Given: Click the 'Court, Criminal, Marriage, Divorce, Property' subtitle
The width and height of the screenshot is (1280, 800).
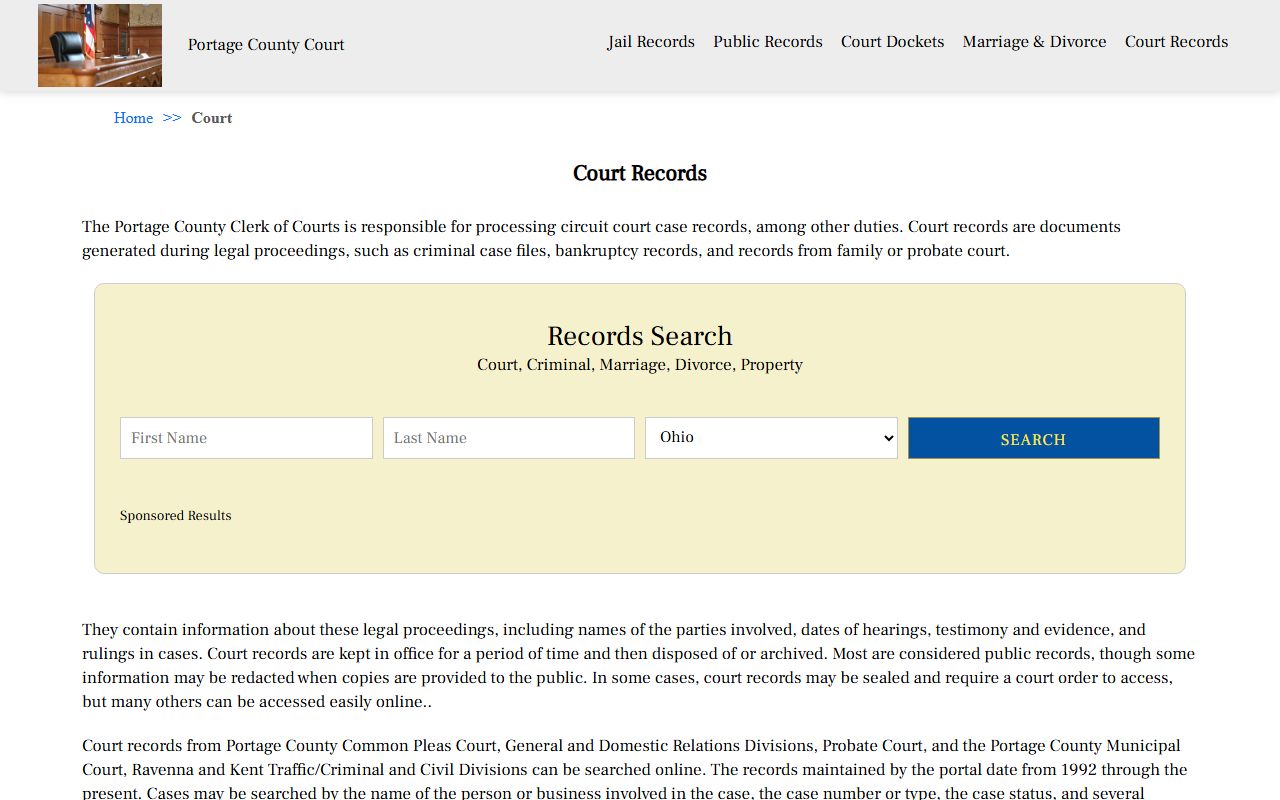Looking at the screenshot, I should [640, 365].
